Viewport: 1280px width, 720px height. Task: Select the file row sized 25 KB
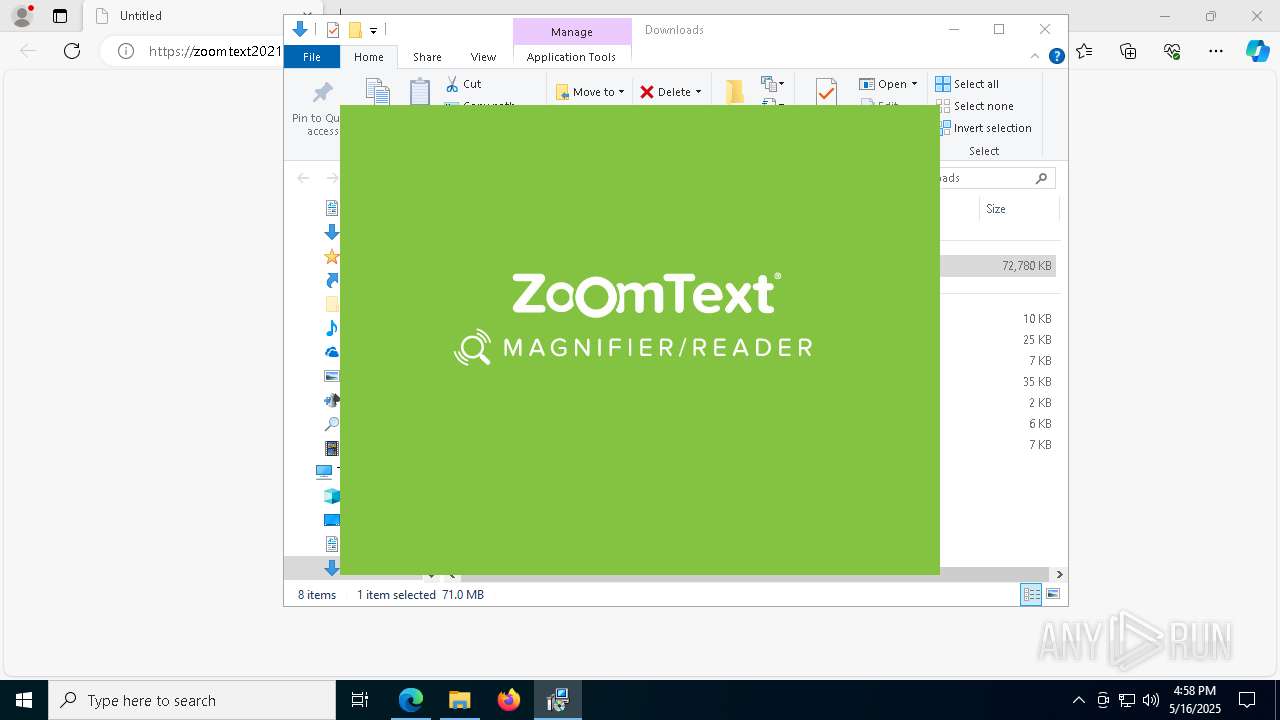pyautogui.click(x=998, y=340)
